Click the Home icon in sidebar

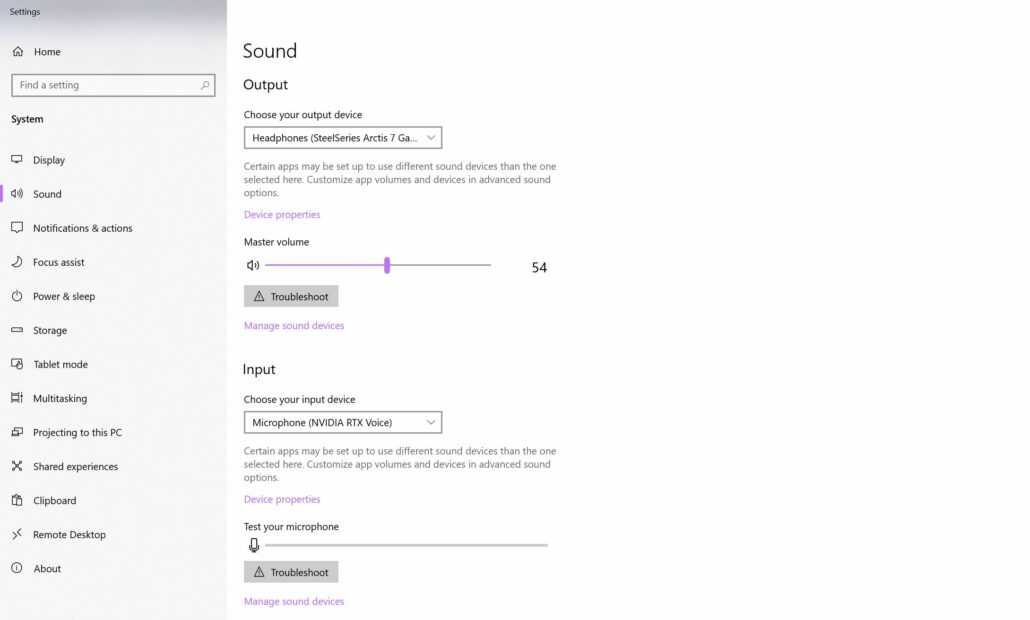click(x=18, y=52)
